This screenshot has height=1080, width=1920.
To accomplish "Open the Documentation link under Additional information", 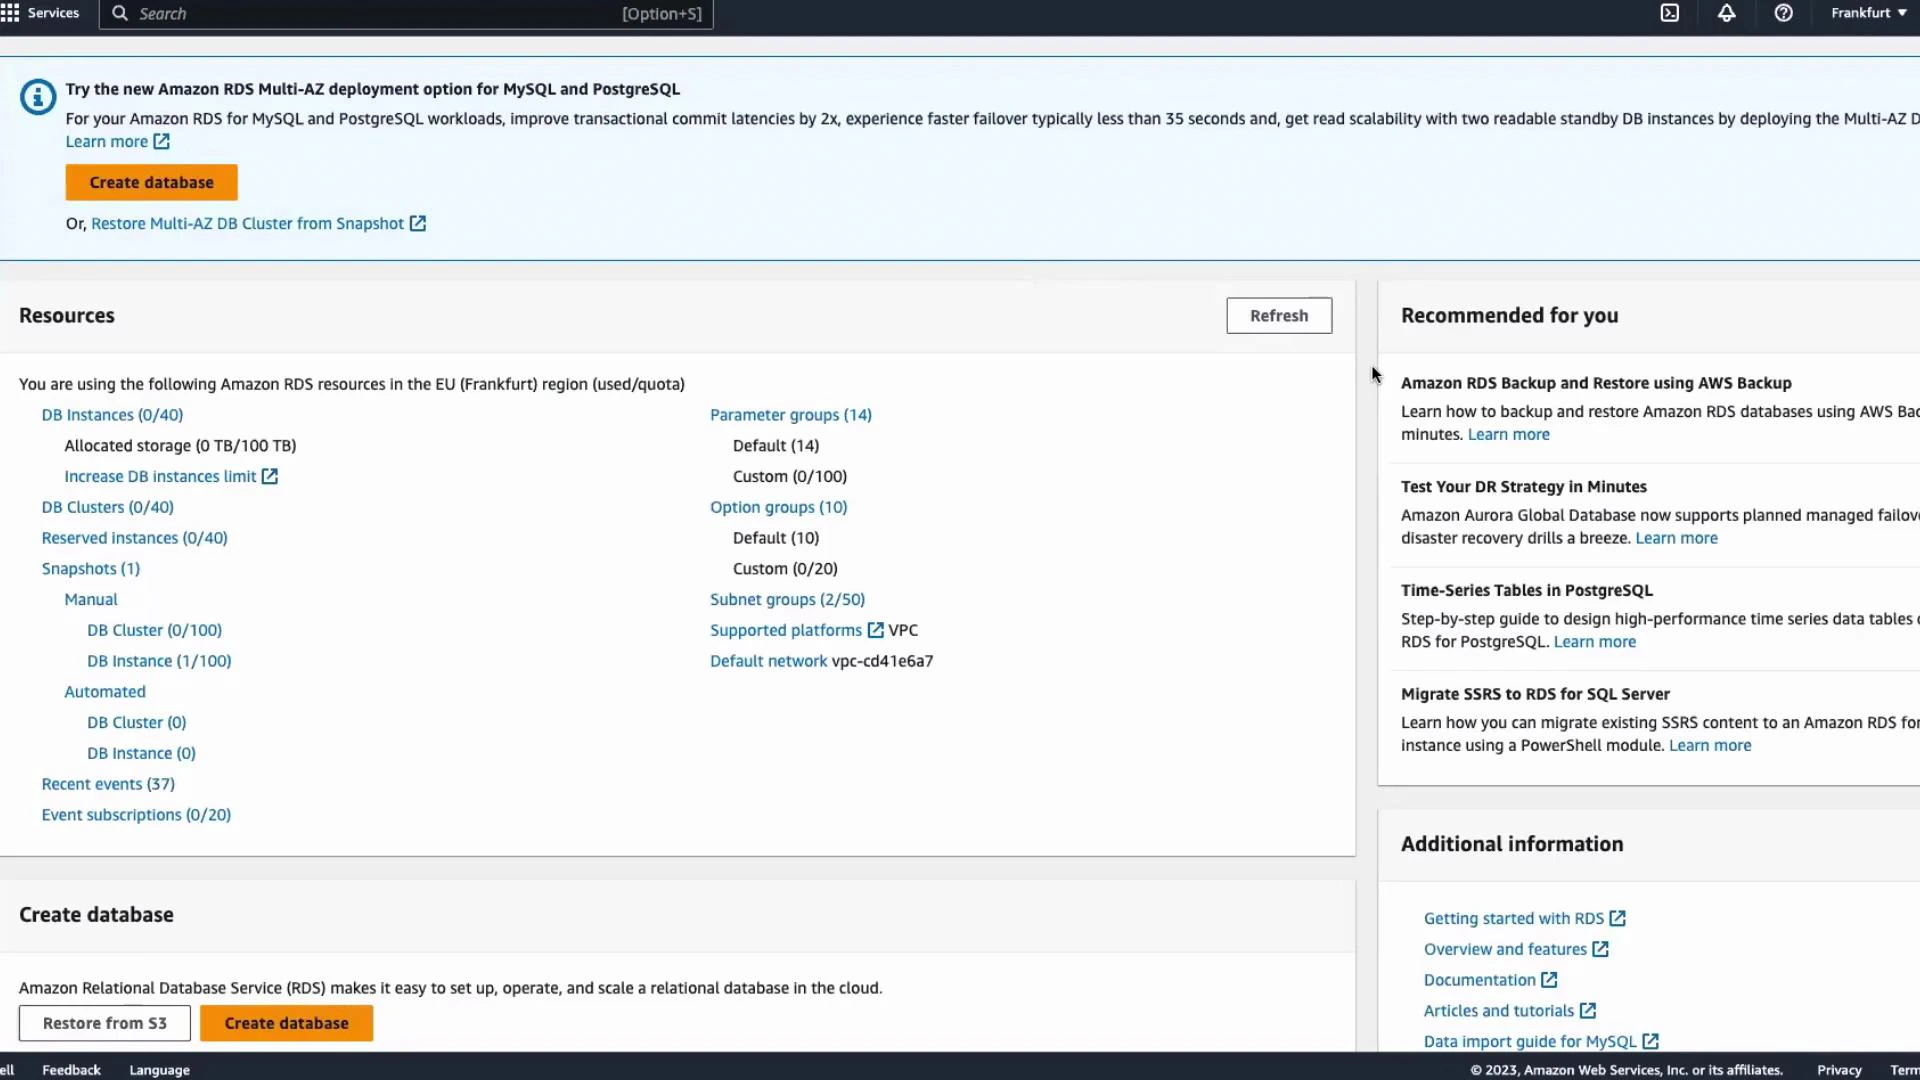I will click(x=1480, y=979).
